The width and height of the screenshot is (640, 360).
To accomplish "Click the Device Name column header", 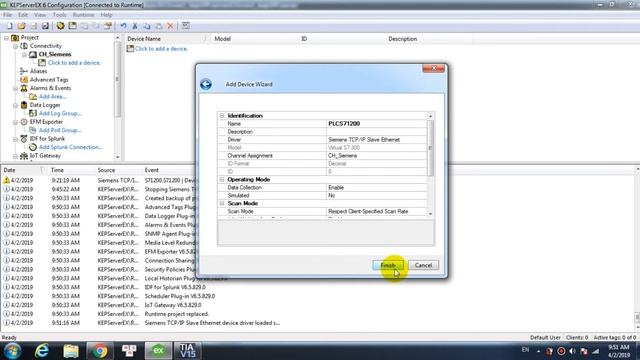I will pyautogui.click(x=167, y=39).
